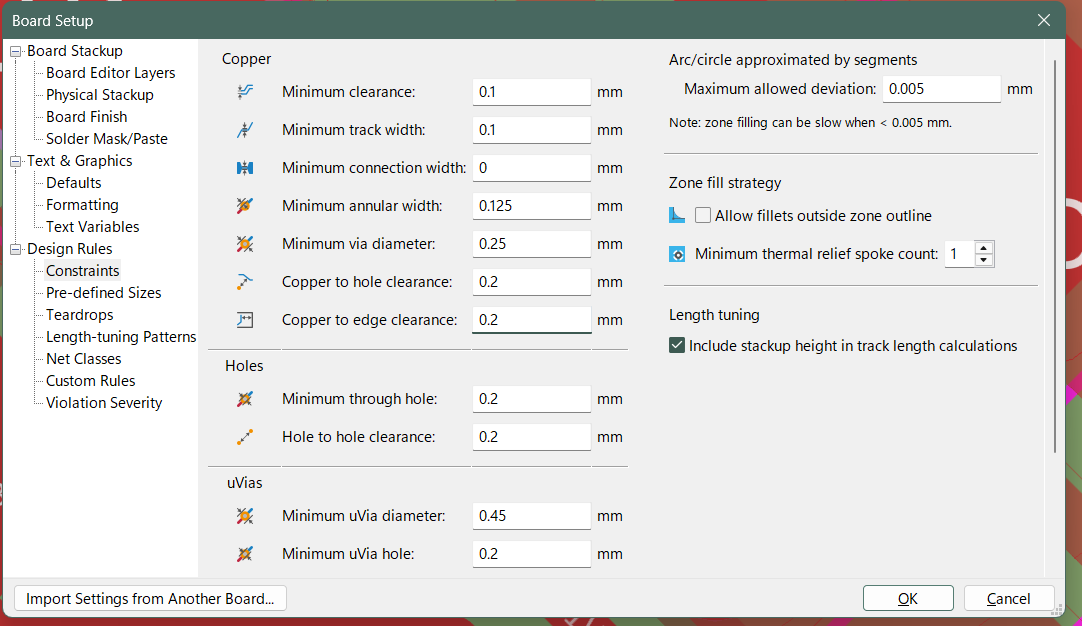Click the Maximum allowed deviation field
This screenshot has width=1082, height=626.
(941, 89)
